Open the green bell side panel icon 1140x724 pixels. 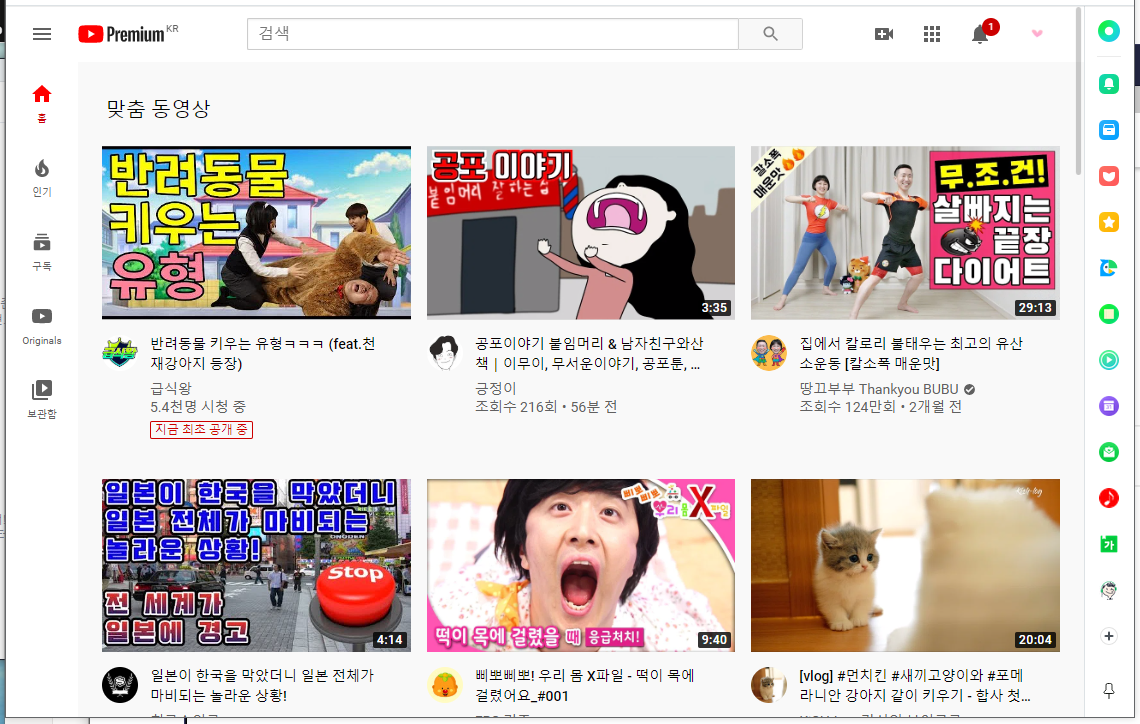(1108, 84)
